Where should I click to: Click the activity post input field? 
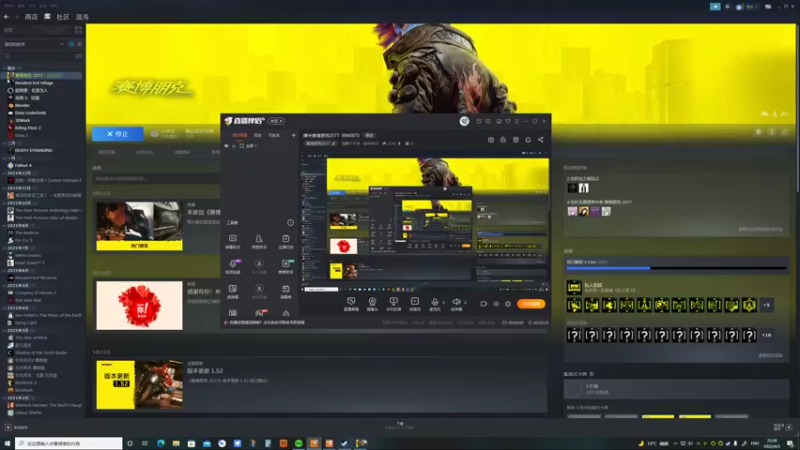[x=156, y=179]
